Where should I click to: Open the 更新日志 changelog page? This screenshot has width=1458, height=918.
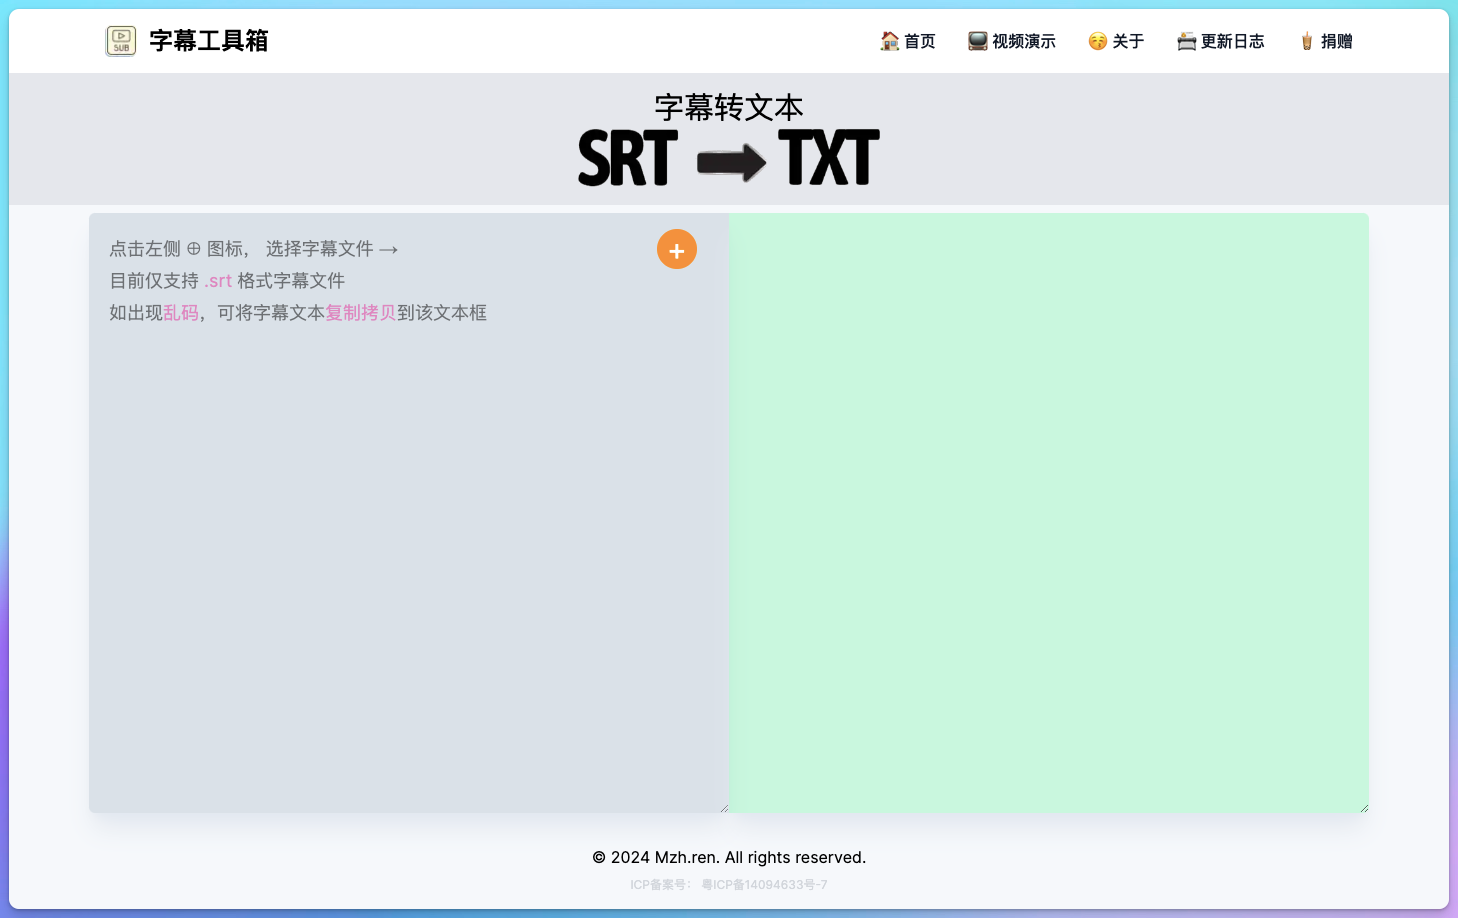(1232, 41)
